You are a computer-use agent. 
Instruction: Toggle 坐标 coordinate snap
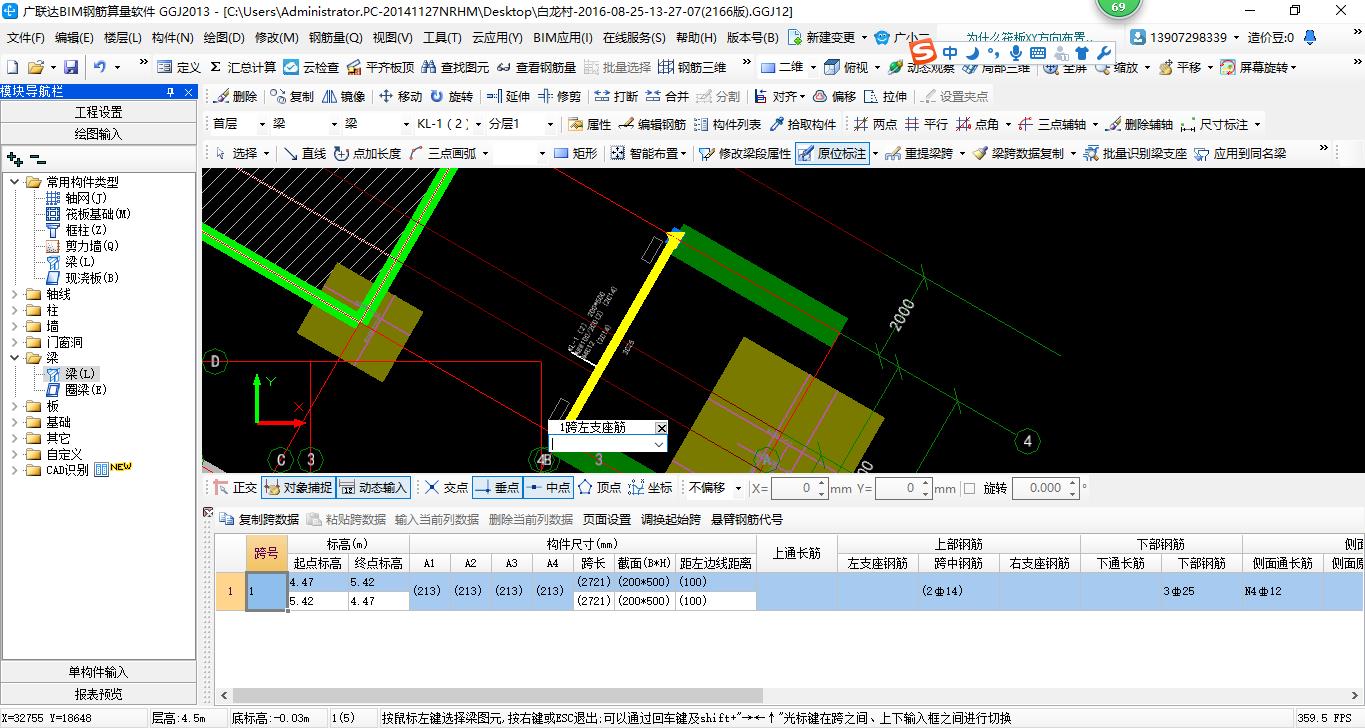pyautogui.click(x=650, y=488)
